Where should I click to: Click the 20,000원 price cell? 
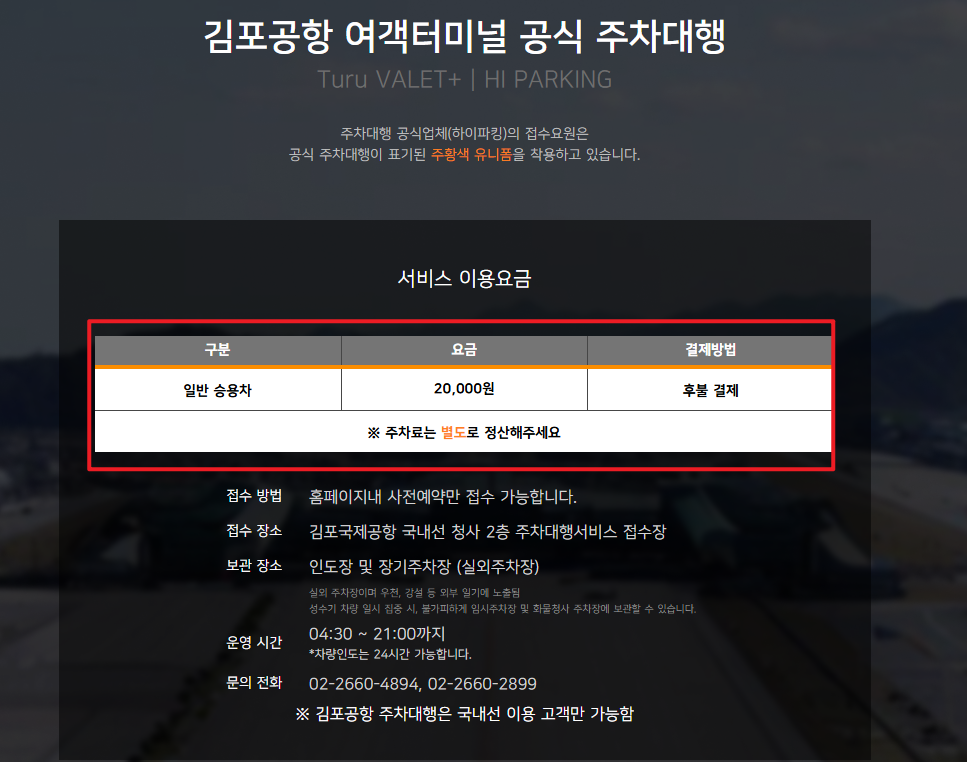(x=463, y=389)
